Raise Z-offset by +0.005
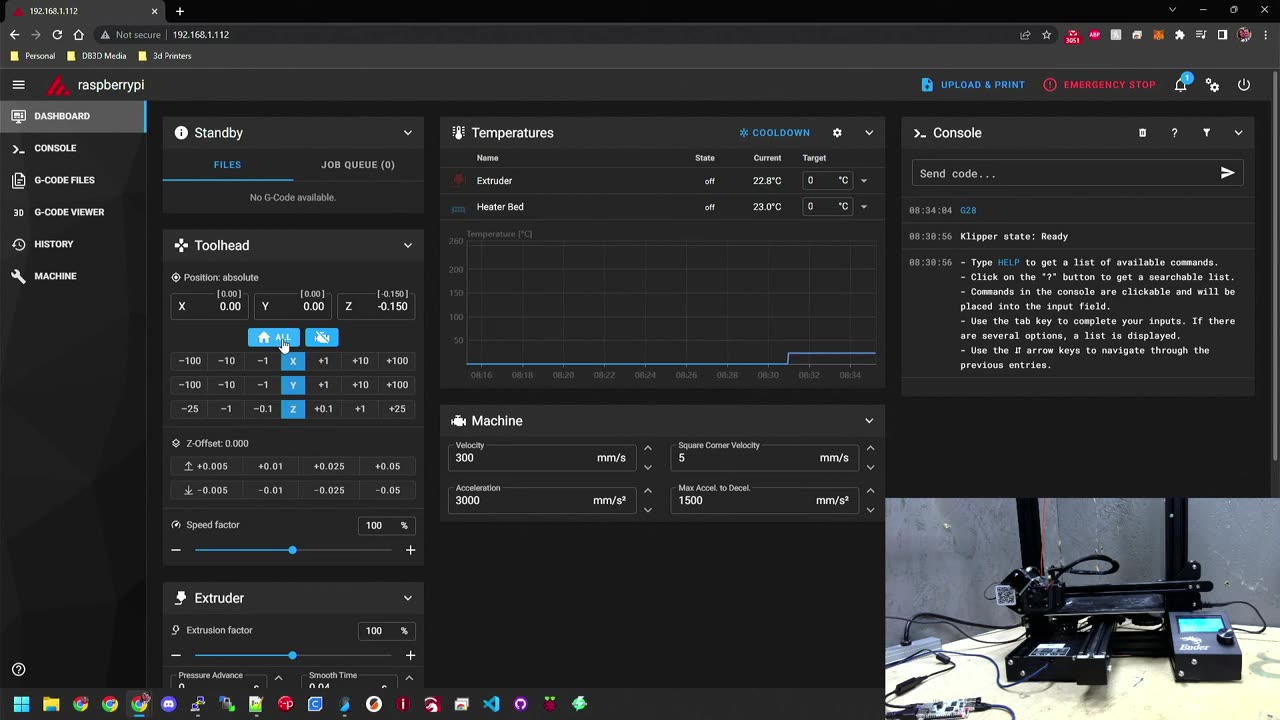 205,466
